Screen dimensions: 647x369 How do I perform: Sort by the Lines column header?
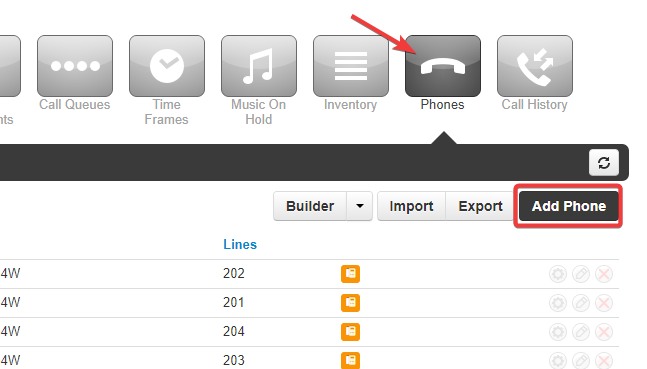tap(240, 244)
